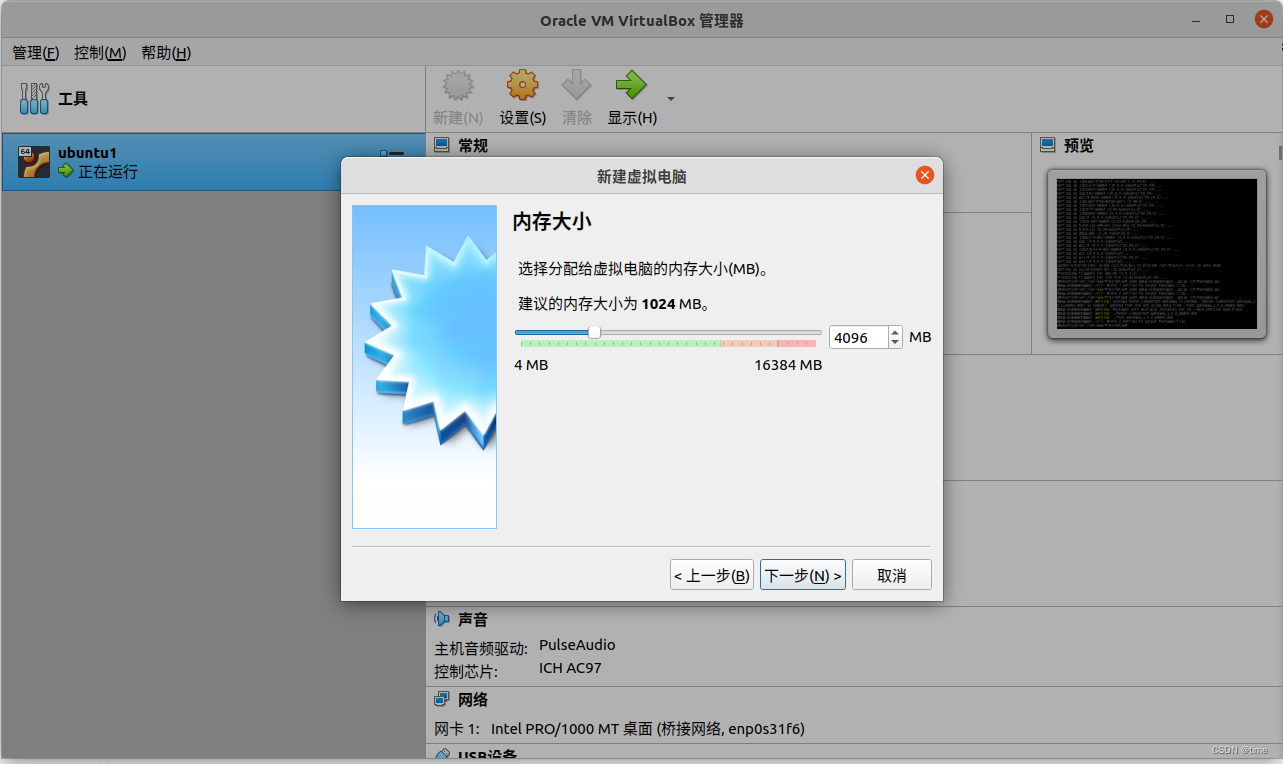Screen dimensions: 1283x764
Task: Click the memory slider track near 16384 MB
Action: 817,333
